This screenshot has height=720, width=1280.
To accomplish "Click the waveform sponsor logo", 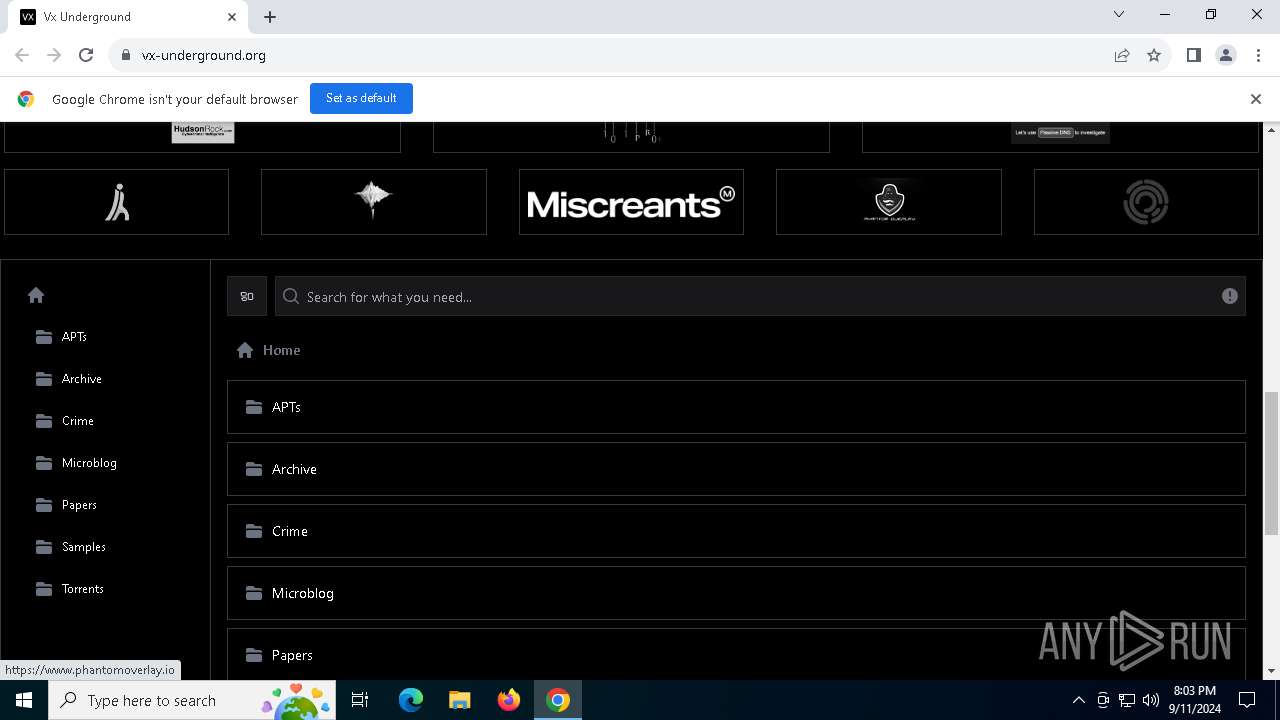I will coord(374,202).
